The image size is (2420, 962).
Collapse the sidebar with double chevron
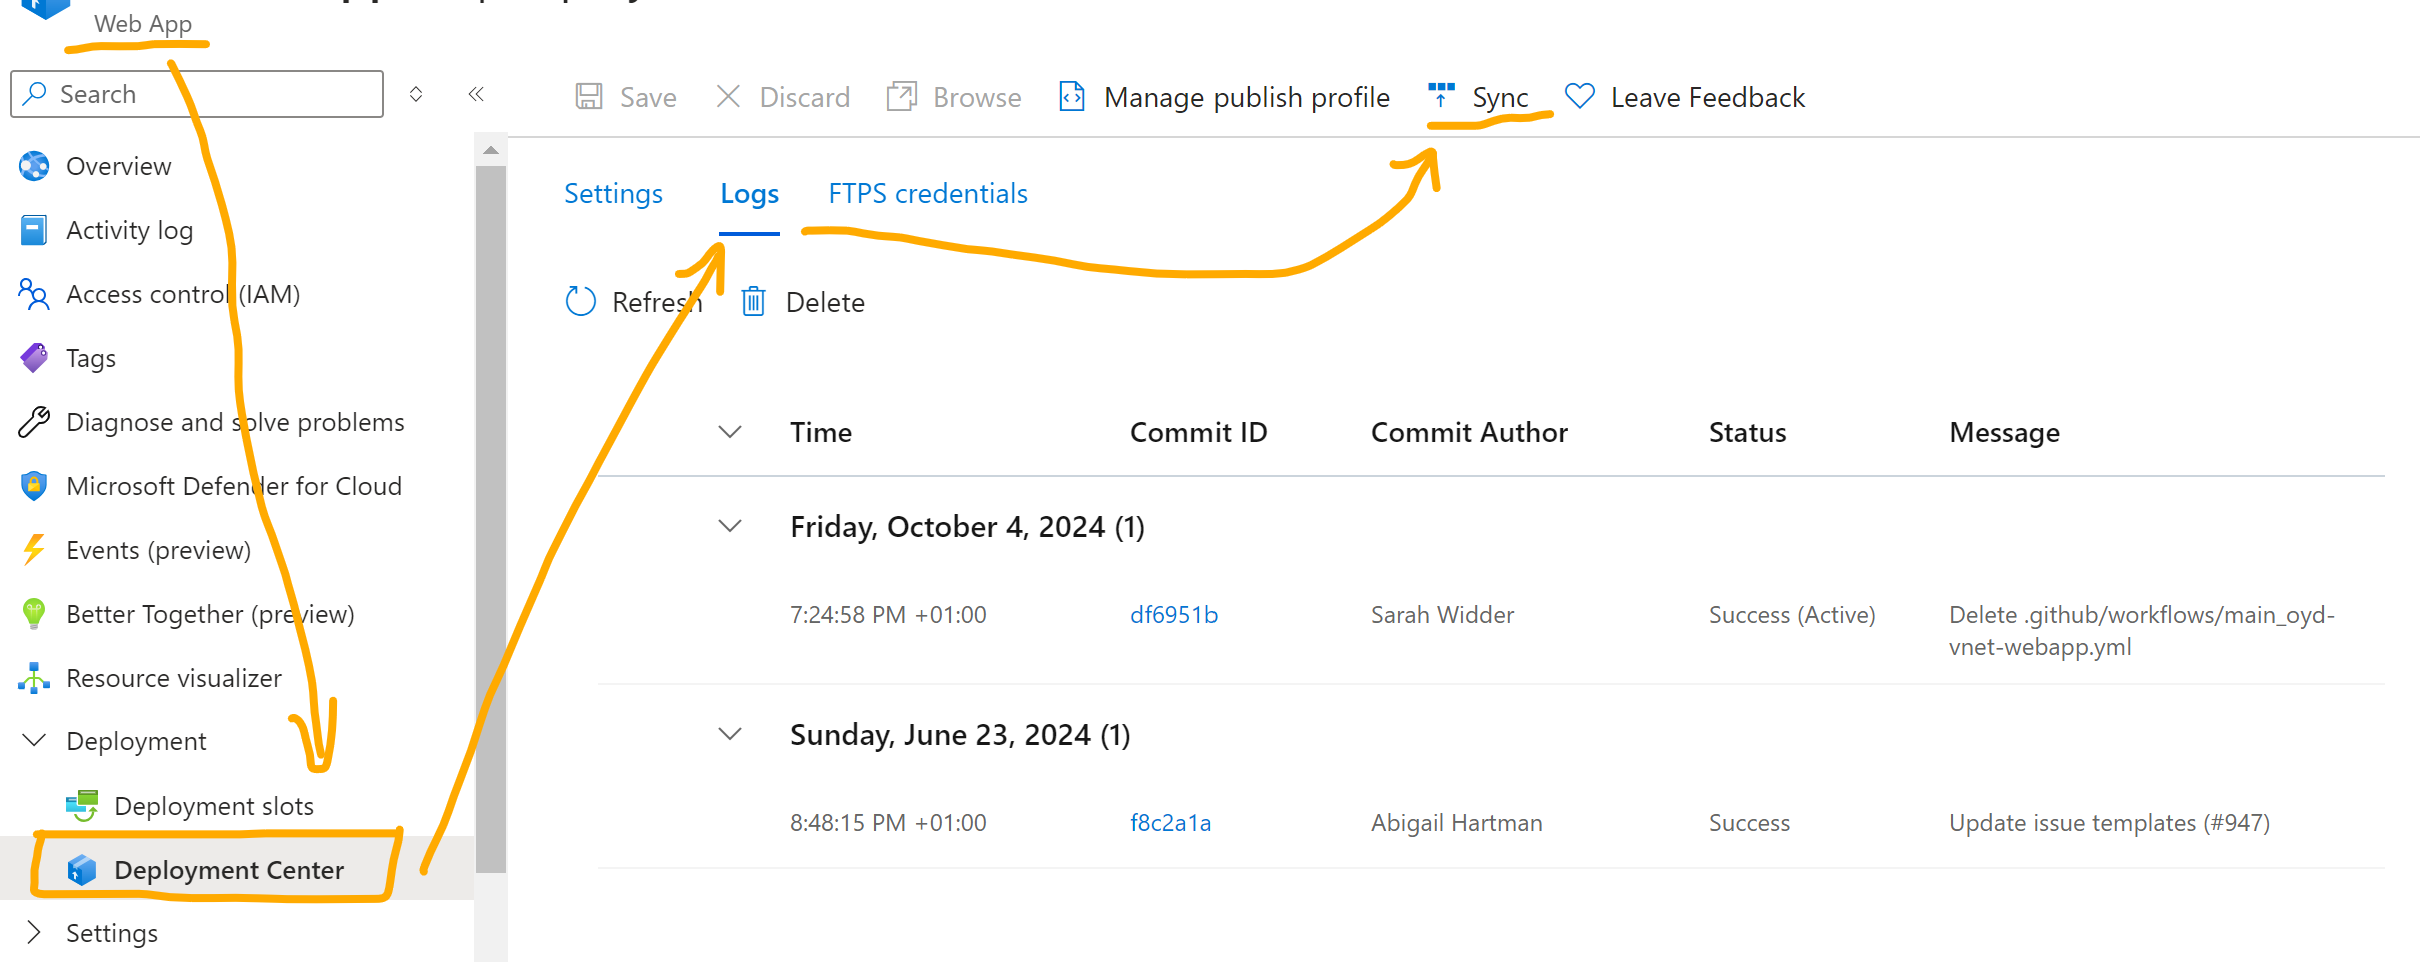point(476,94)
